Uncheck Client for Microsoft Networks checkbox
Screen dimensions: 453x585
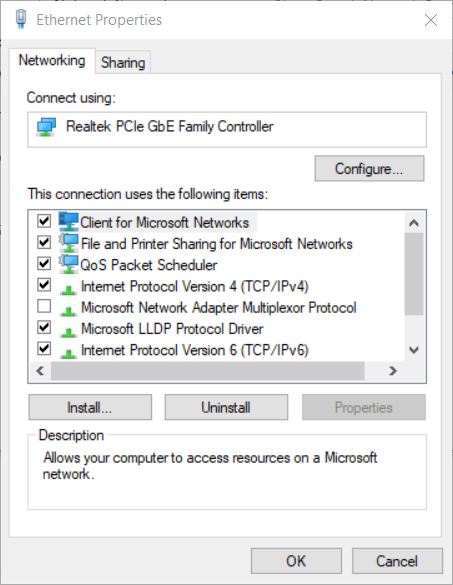(44, 221)
